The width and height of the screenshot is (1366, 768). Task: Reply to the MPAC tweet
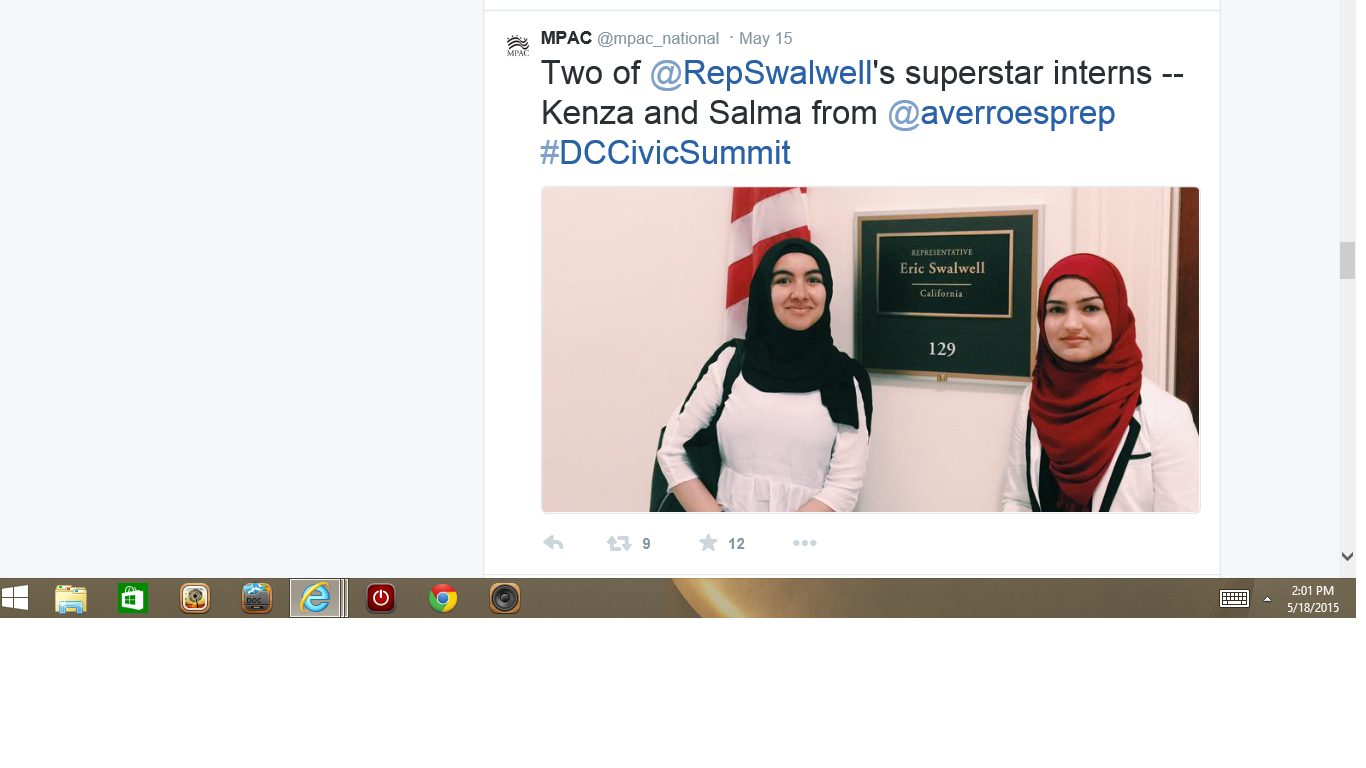pos(553,543)
